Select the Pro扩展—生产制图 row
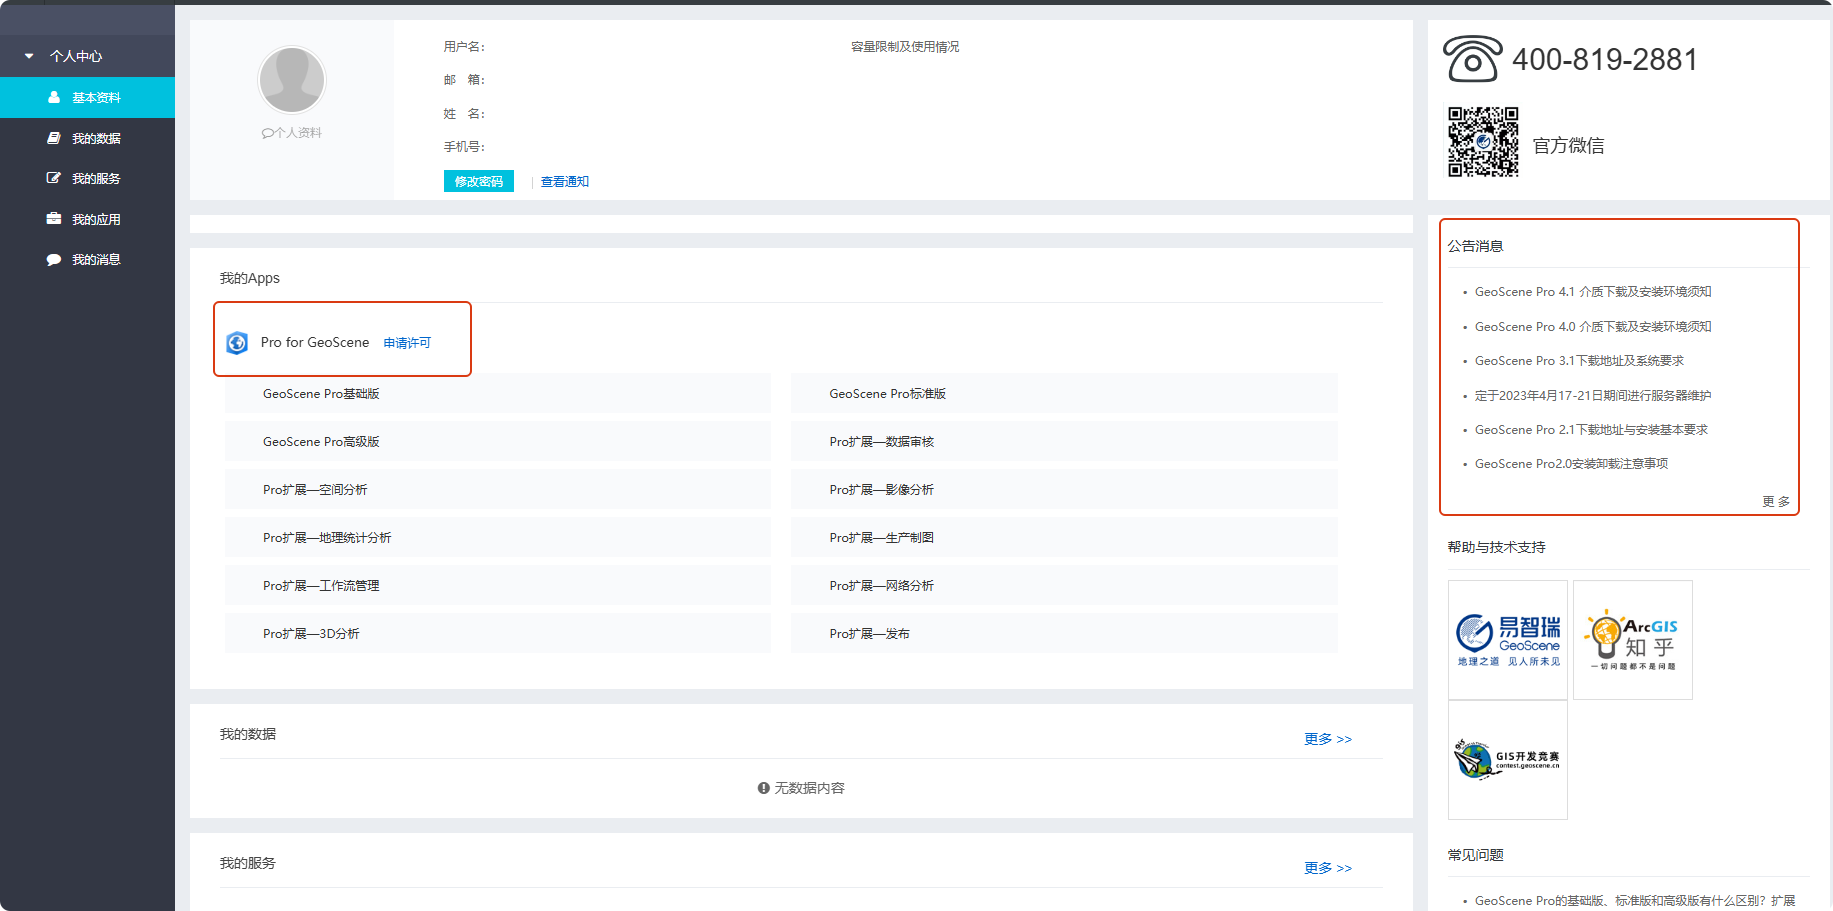Screen dimensions: 1833x911 pyautogui.click(x=1064, y=537)
